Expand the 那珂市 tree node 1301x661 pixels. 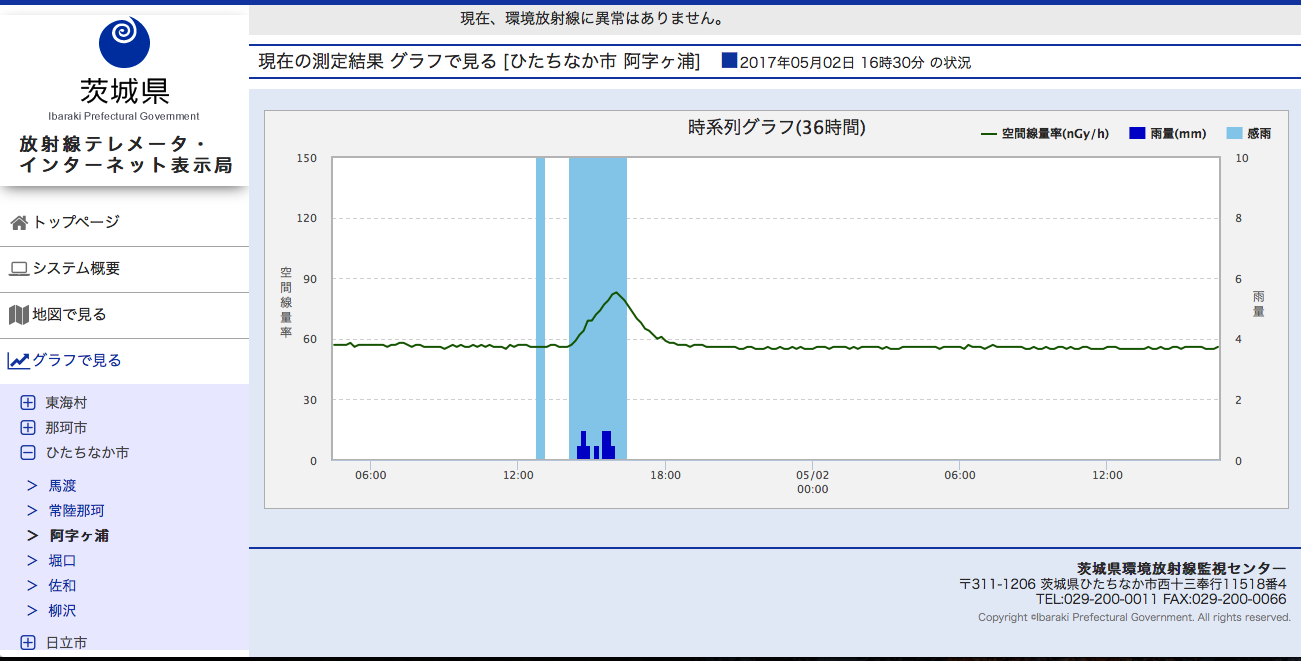[28, 428]
